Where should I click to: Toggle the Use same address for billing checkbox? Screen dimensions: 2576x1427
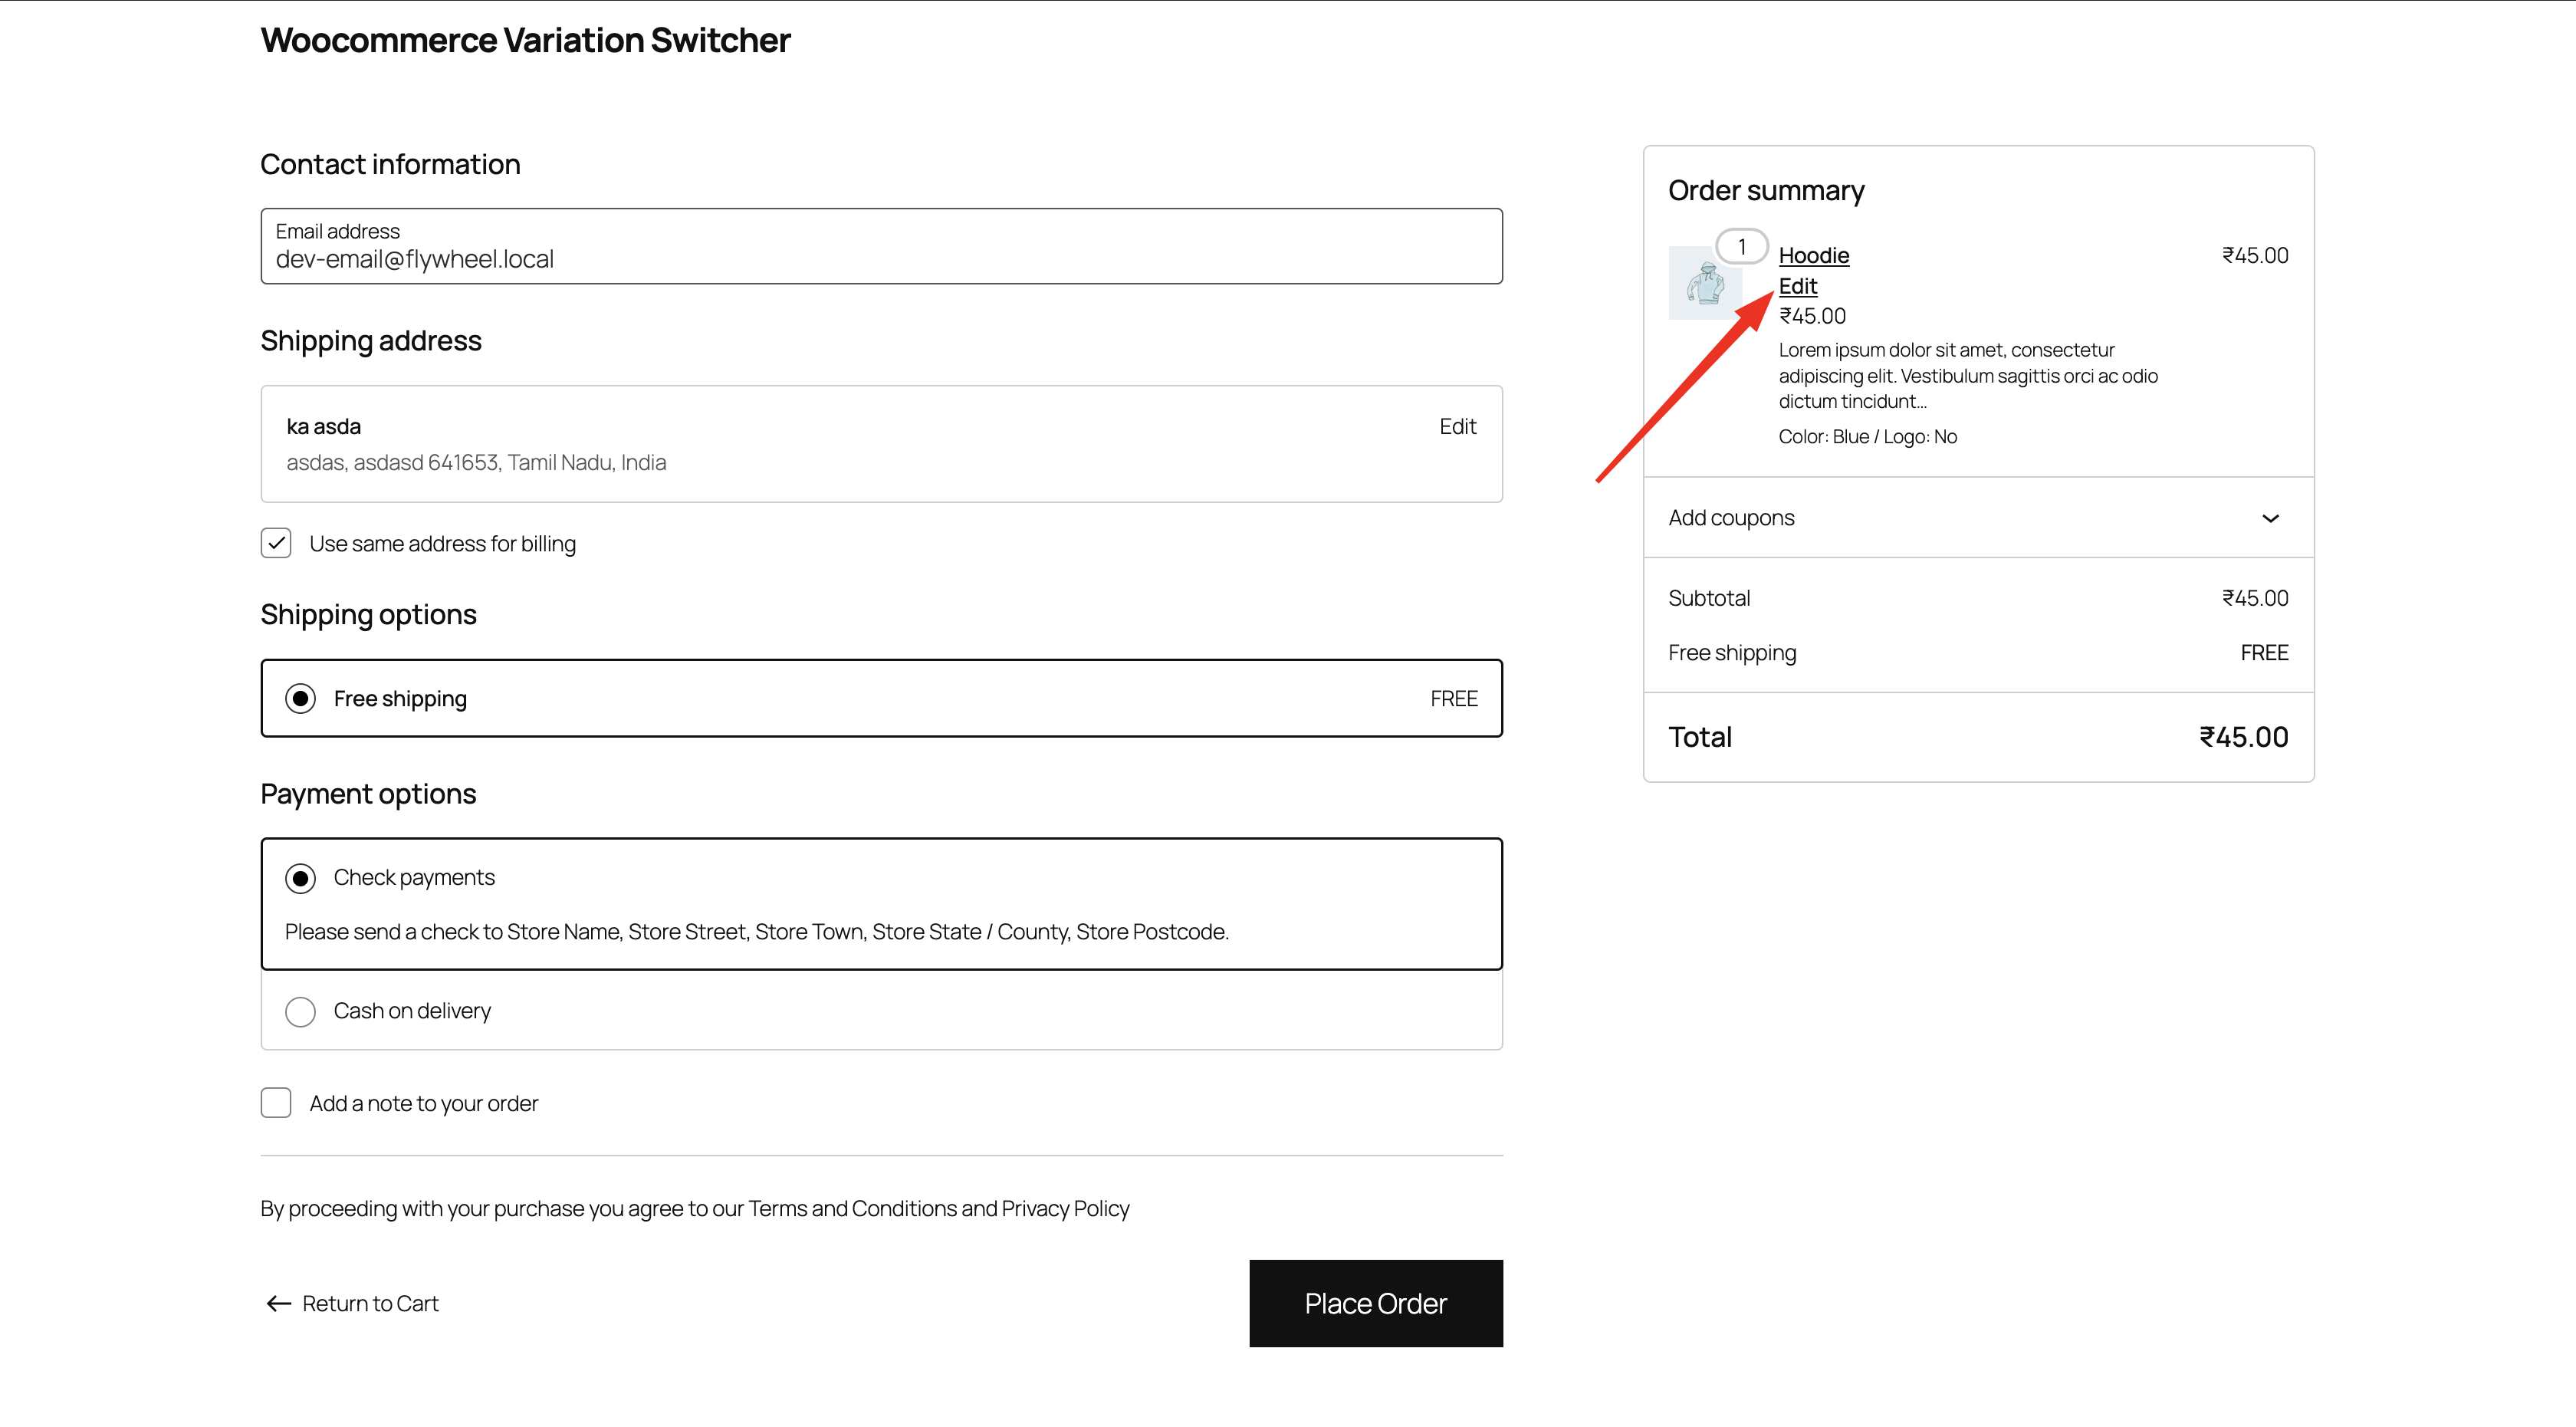275,542
